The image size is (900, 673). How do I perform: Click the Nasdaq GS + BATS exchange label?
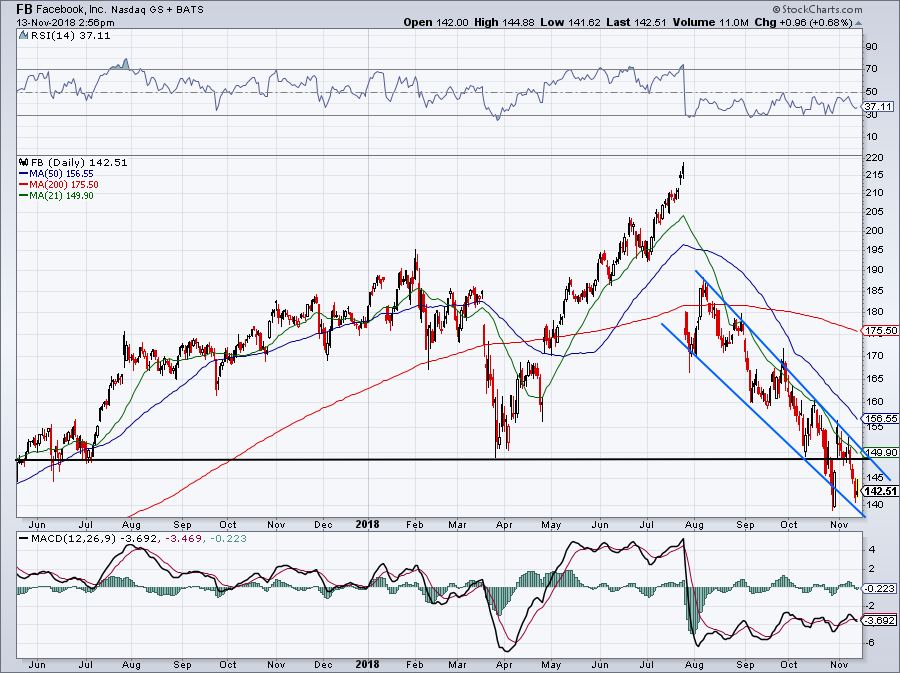tap(157, 9)
